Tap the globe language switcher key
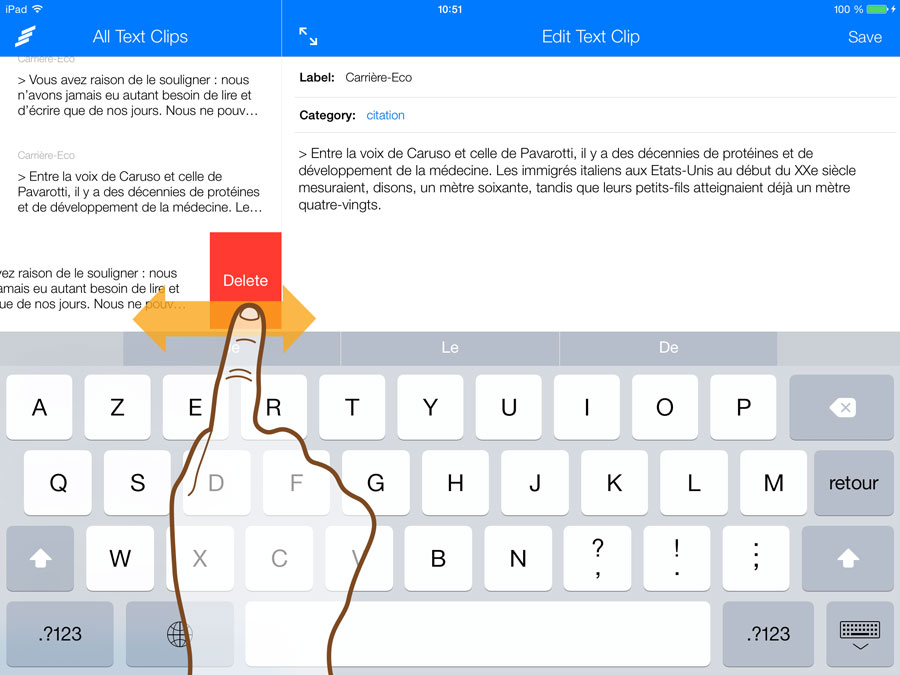 pyautogui.click(x=180, y=633)
